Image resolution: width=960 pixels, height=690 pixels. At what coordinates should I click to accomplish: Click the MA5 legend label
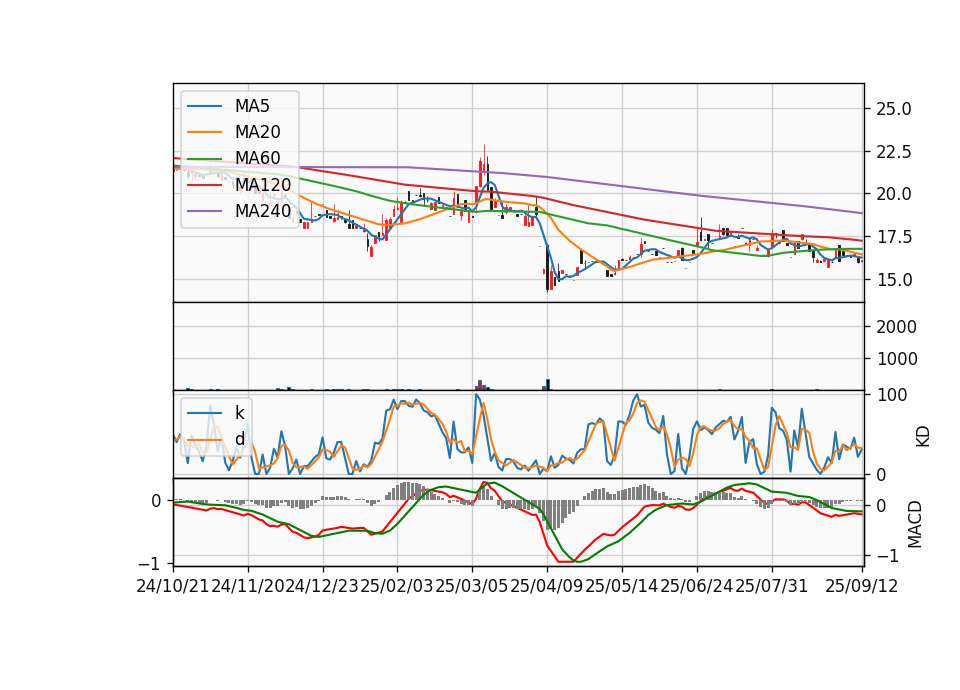point(252,106)
